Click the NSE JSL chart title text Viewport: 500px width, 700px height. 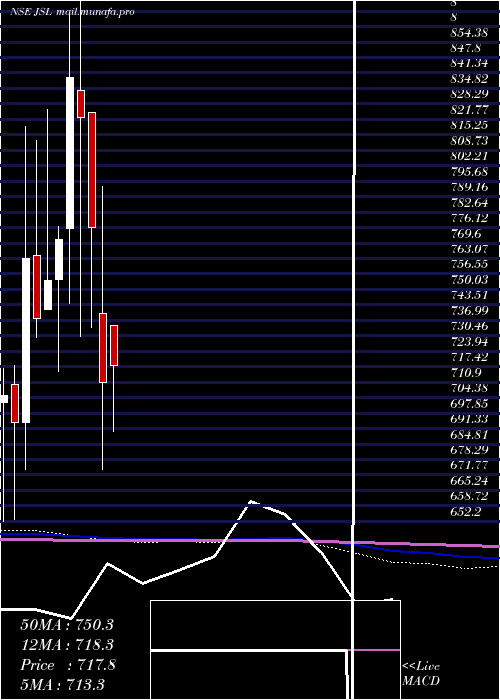(33, 12)
